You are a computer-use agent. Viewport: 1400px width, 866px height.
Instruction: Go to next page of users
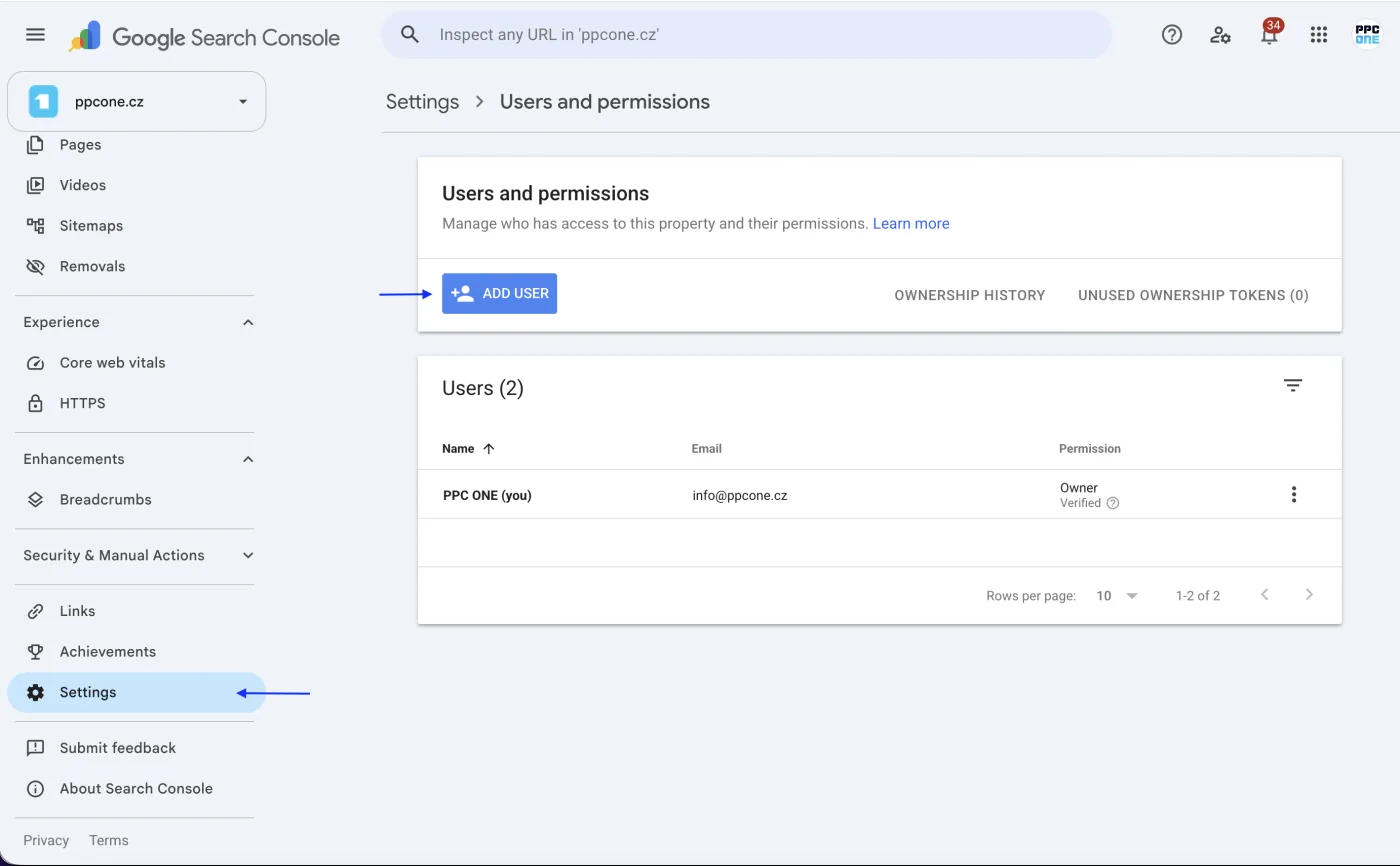pyautogui.click(x=1309, y=595)
